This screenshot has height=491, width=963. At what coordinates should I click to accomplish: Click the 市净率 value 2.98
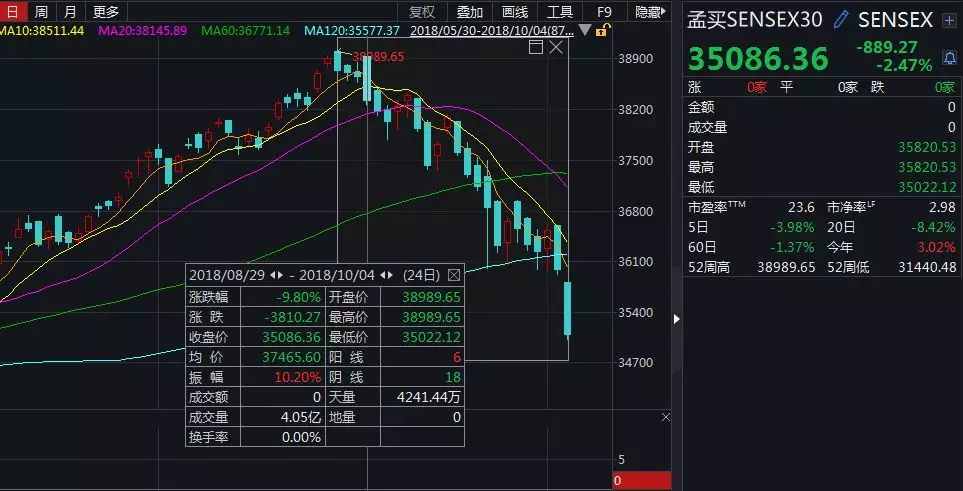pyautogui.click(x=943, y=208)
